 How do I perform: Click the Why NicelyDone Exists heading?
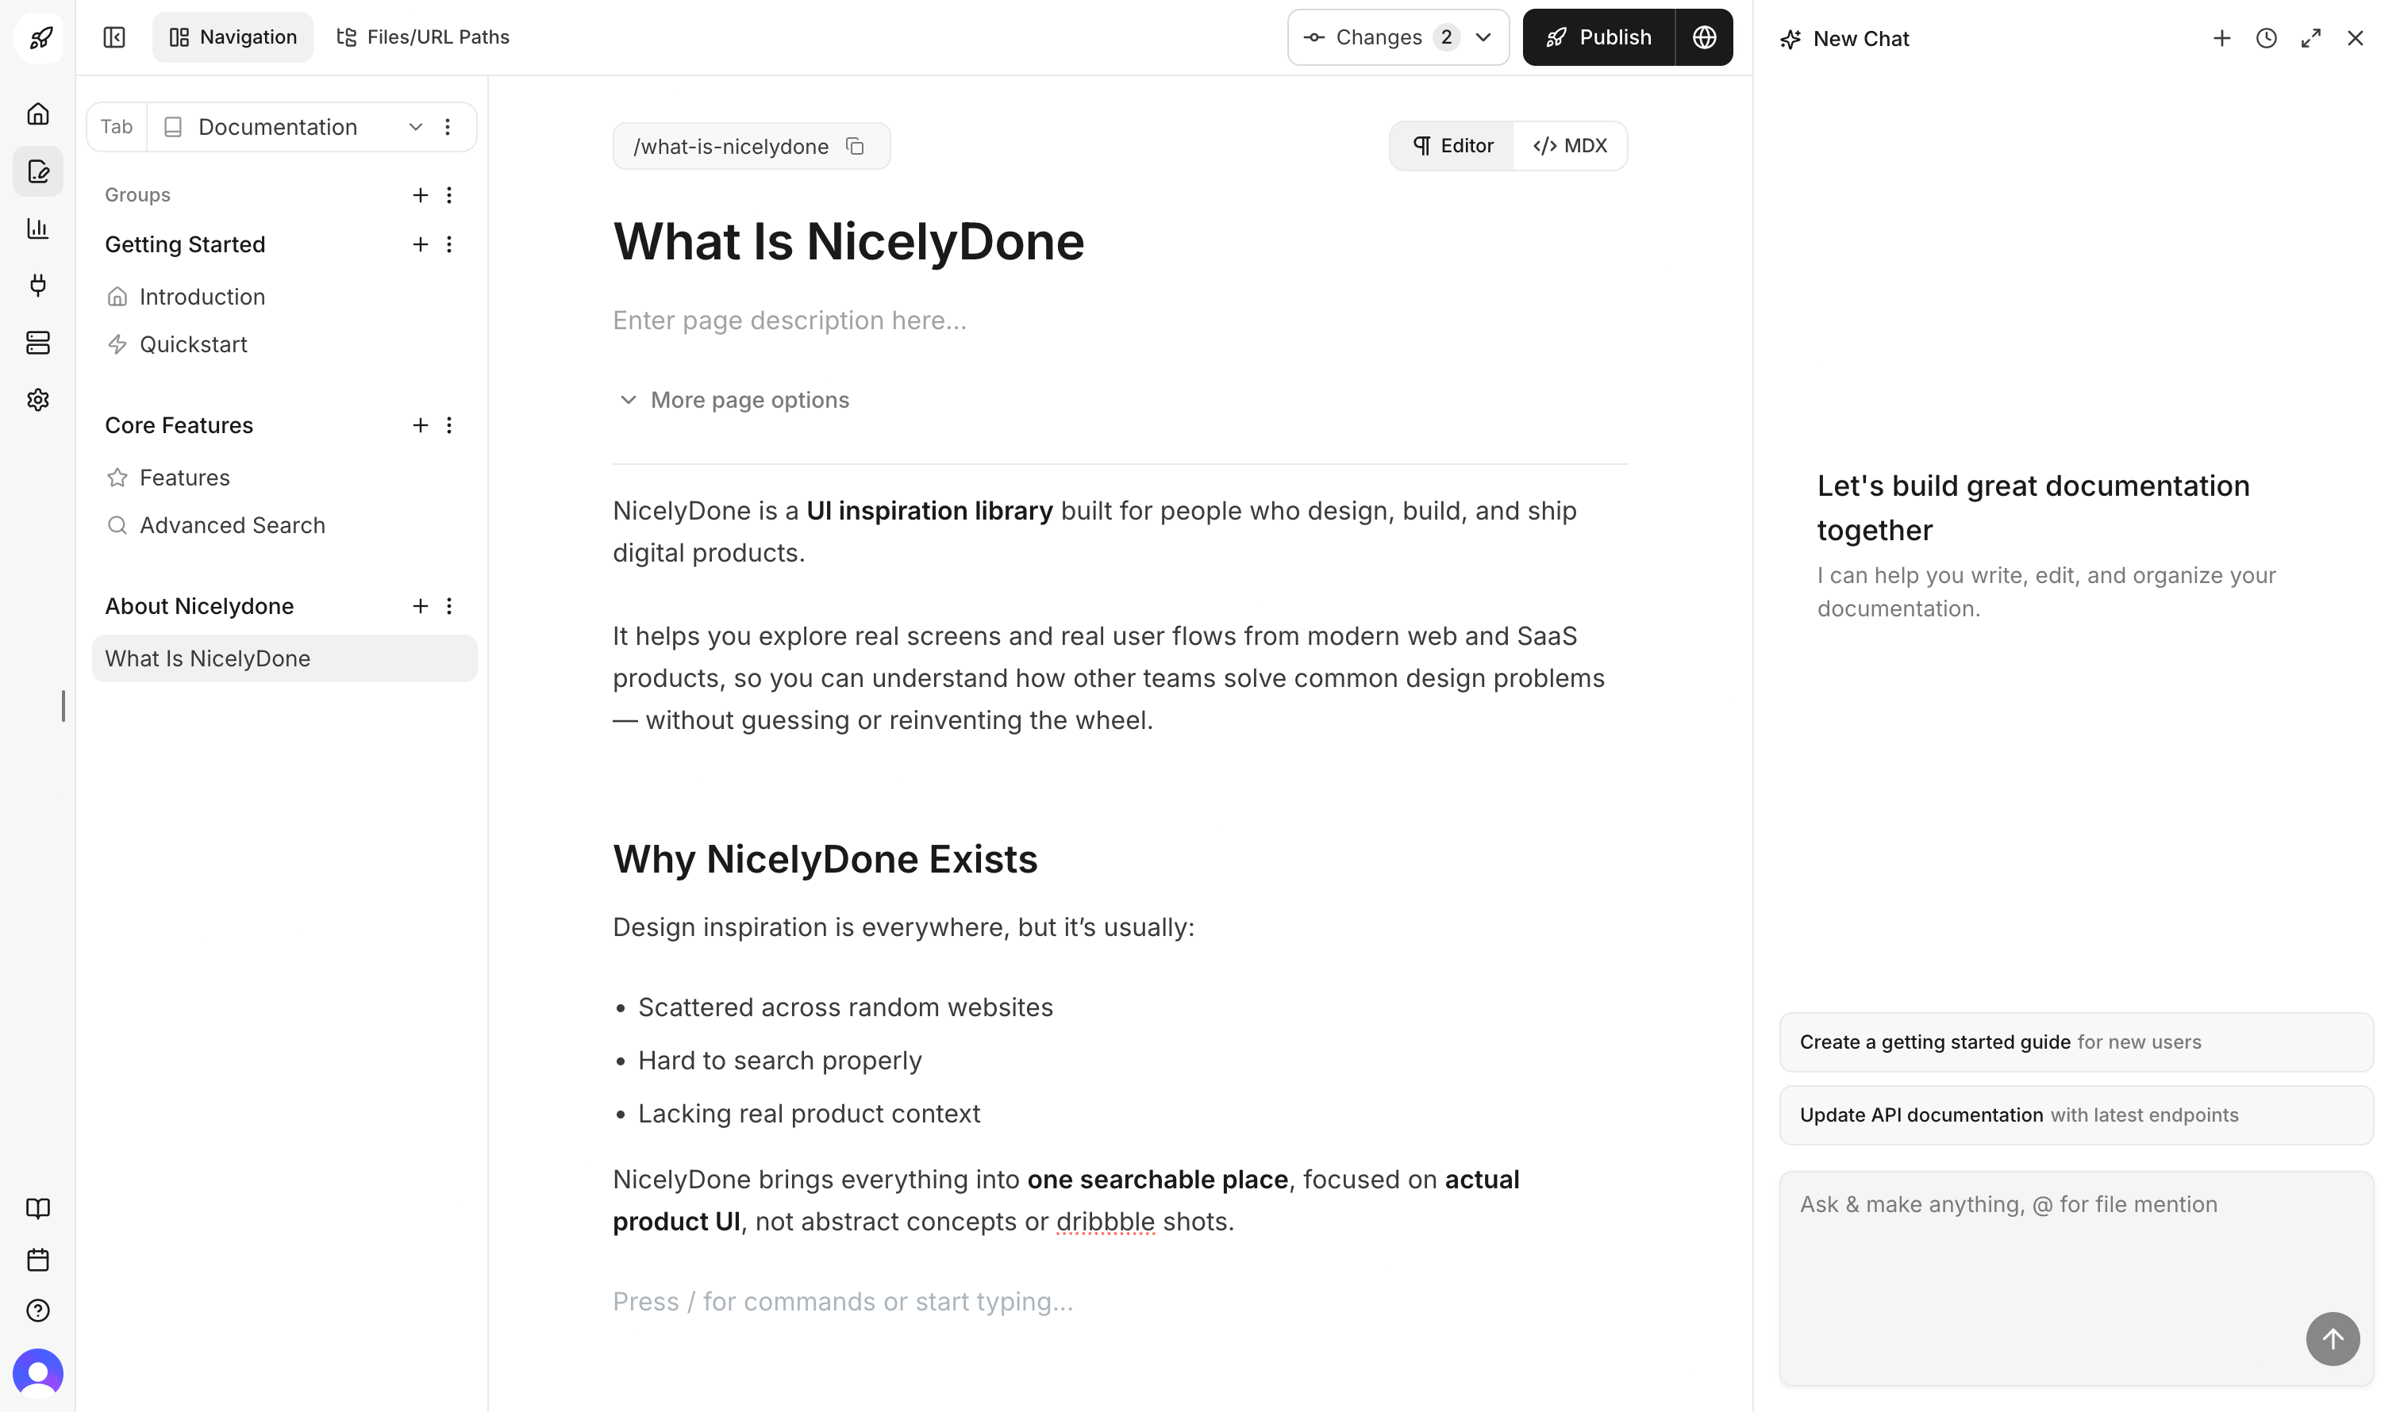[x=825, y=860]
